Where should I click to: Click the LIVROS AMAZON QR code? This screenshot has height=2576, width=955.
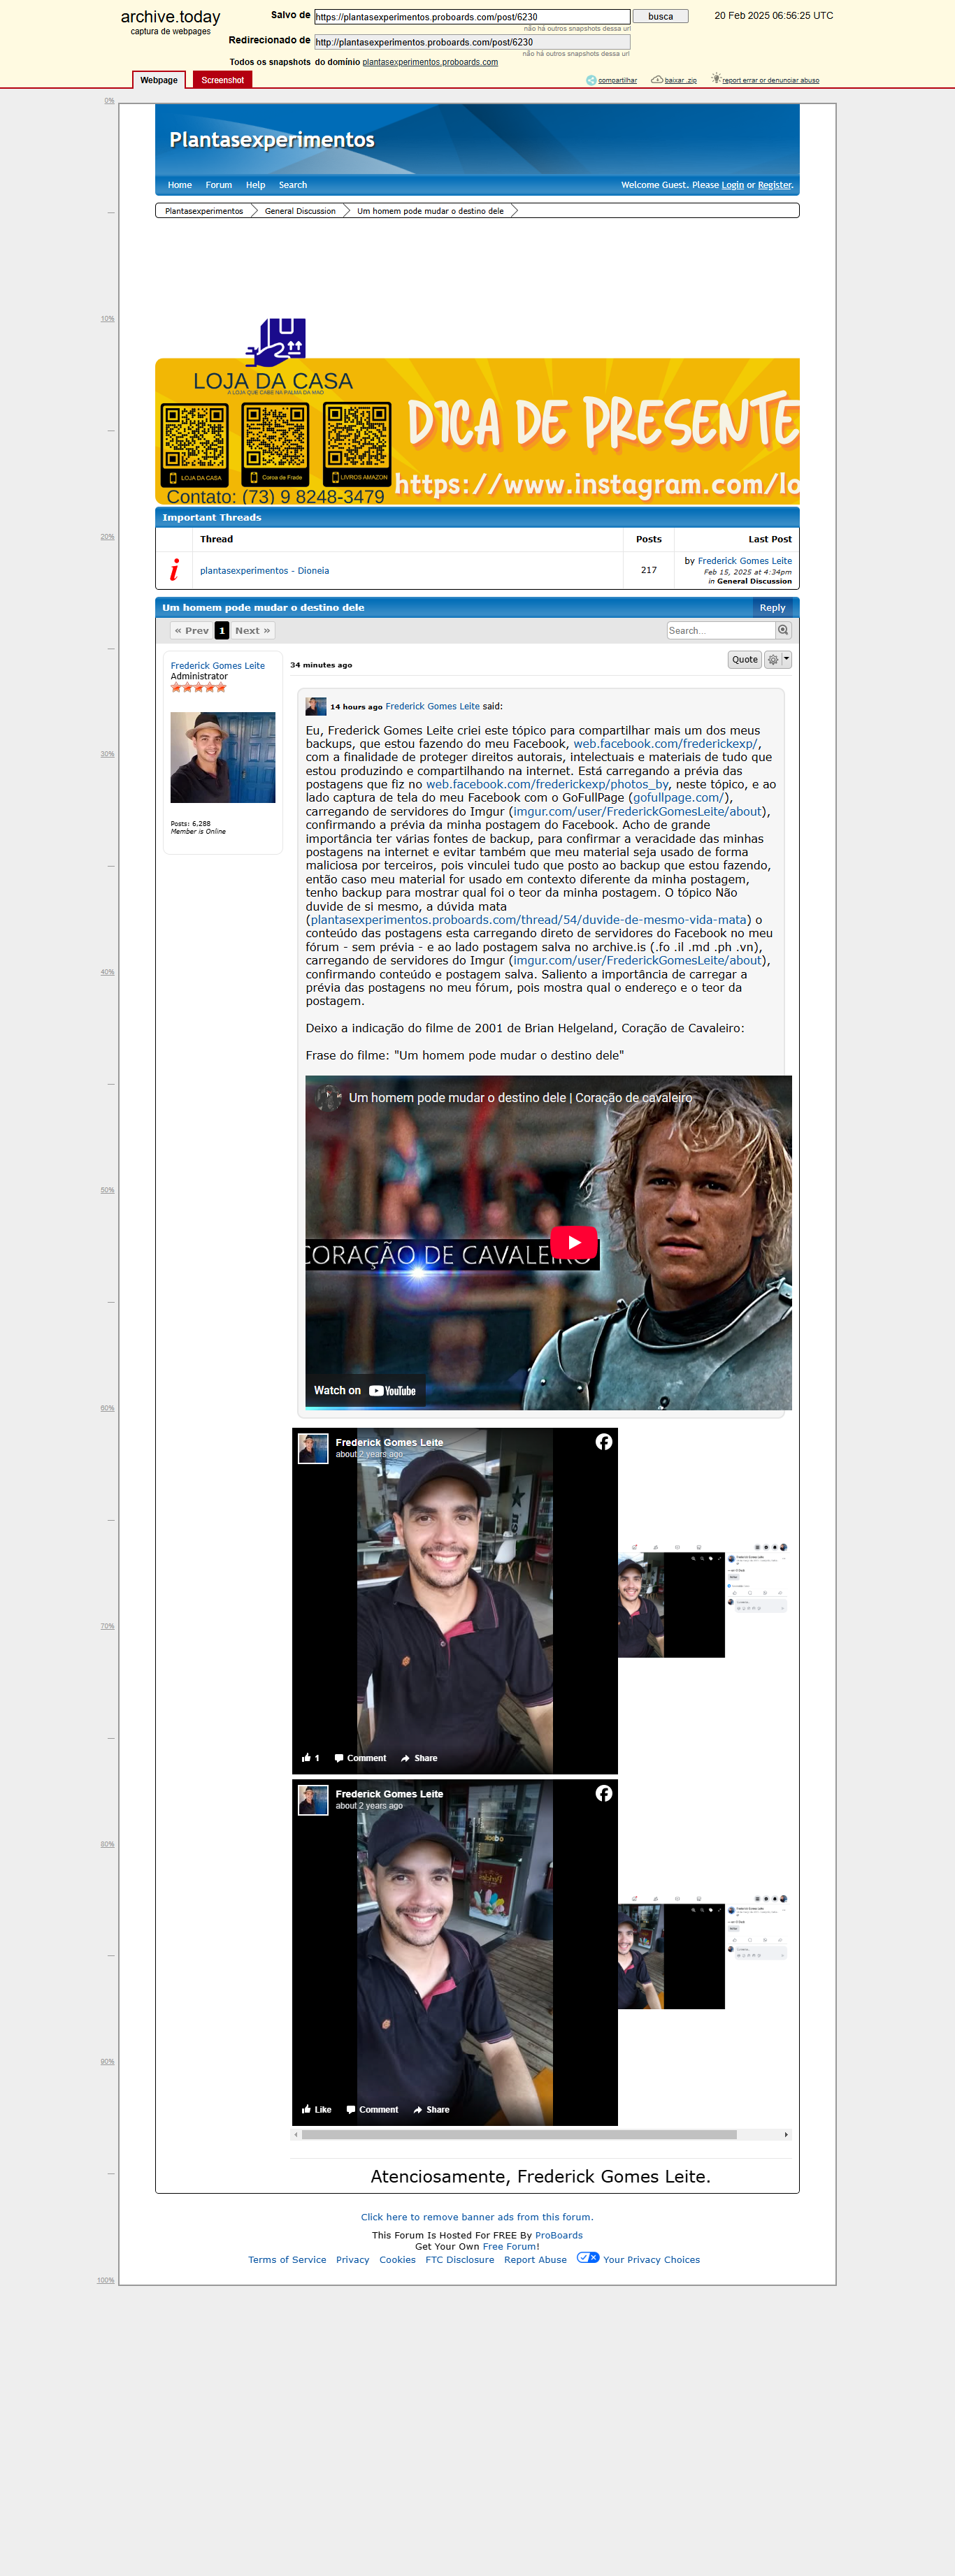click(x=357, y=445)
